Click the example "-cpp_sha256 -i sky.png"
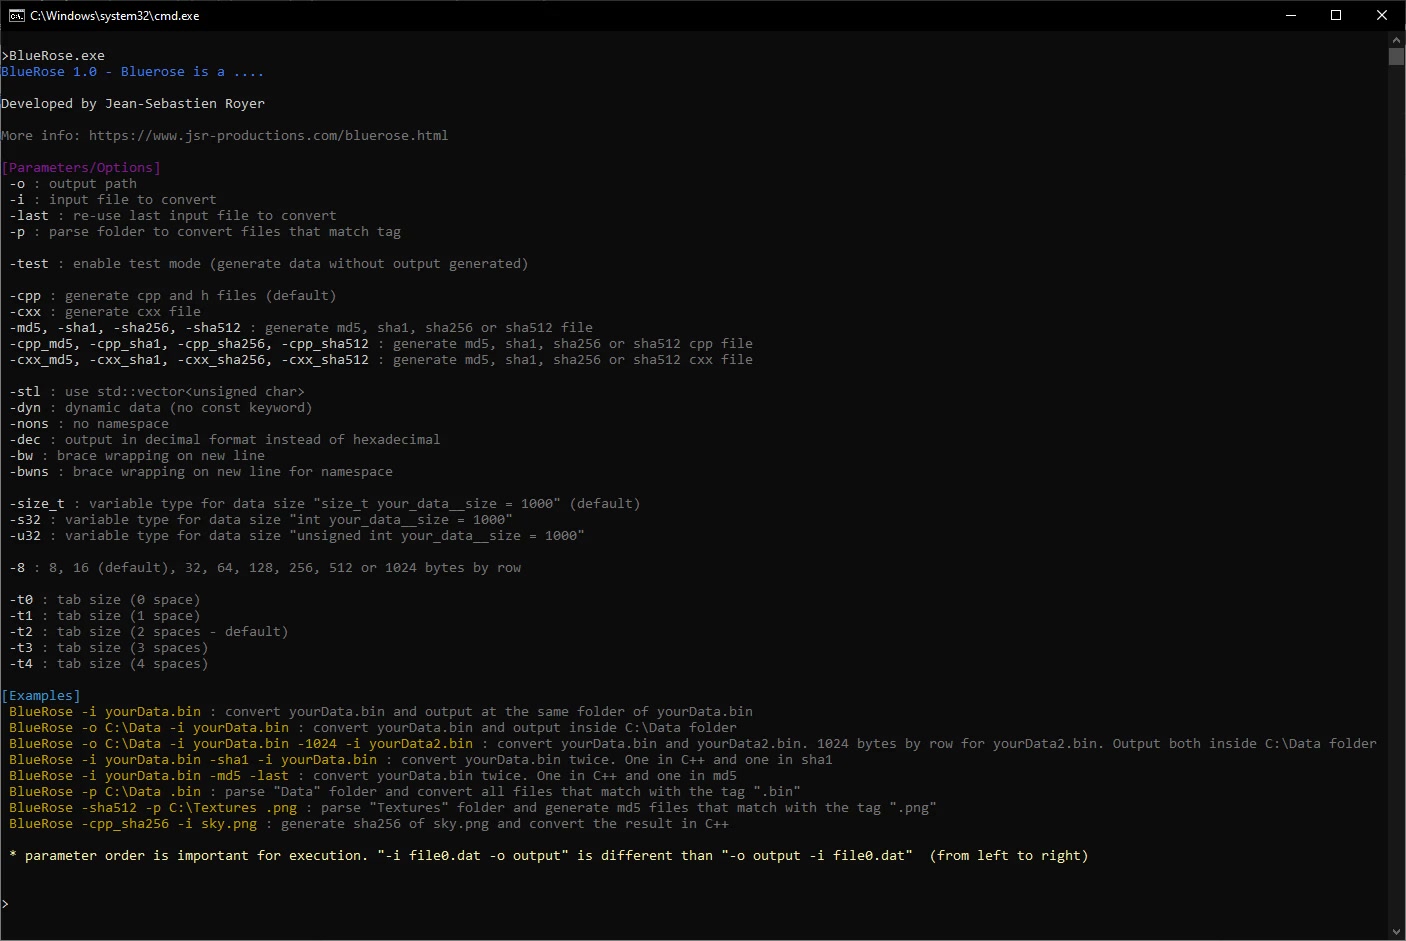The image size is (1406, 941). tap(369, 823)
